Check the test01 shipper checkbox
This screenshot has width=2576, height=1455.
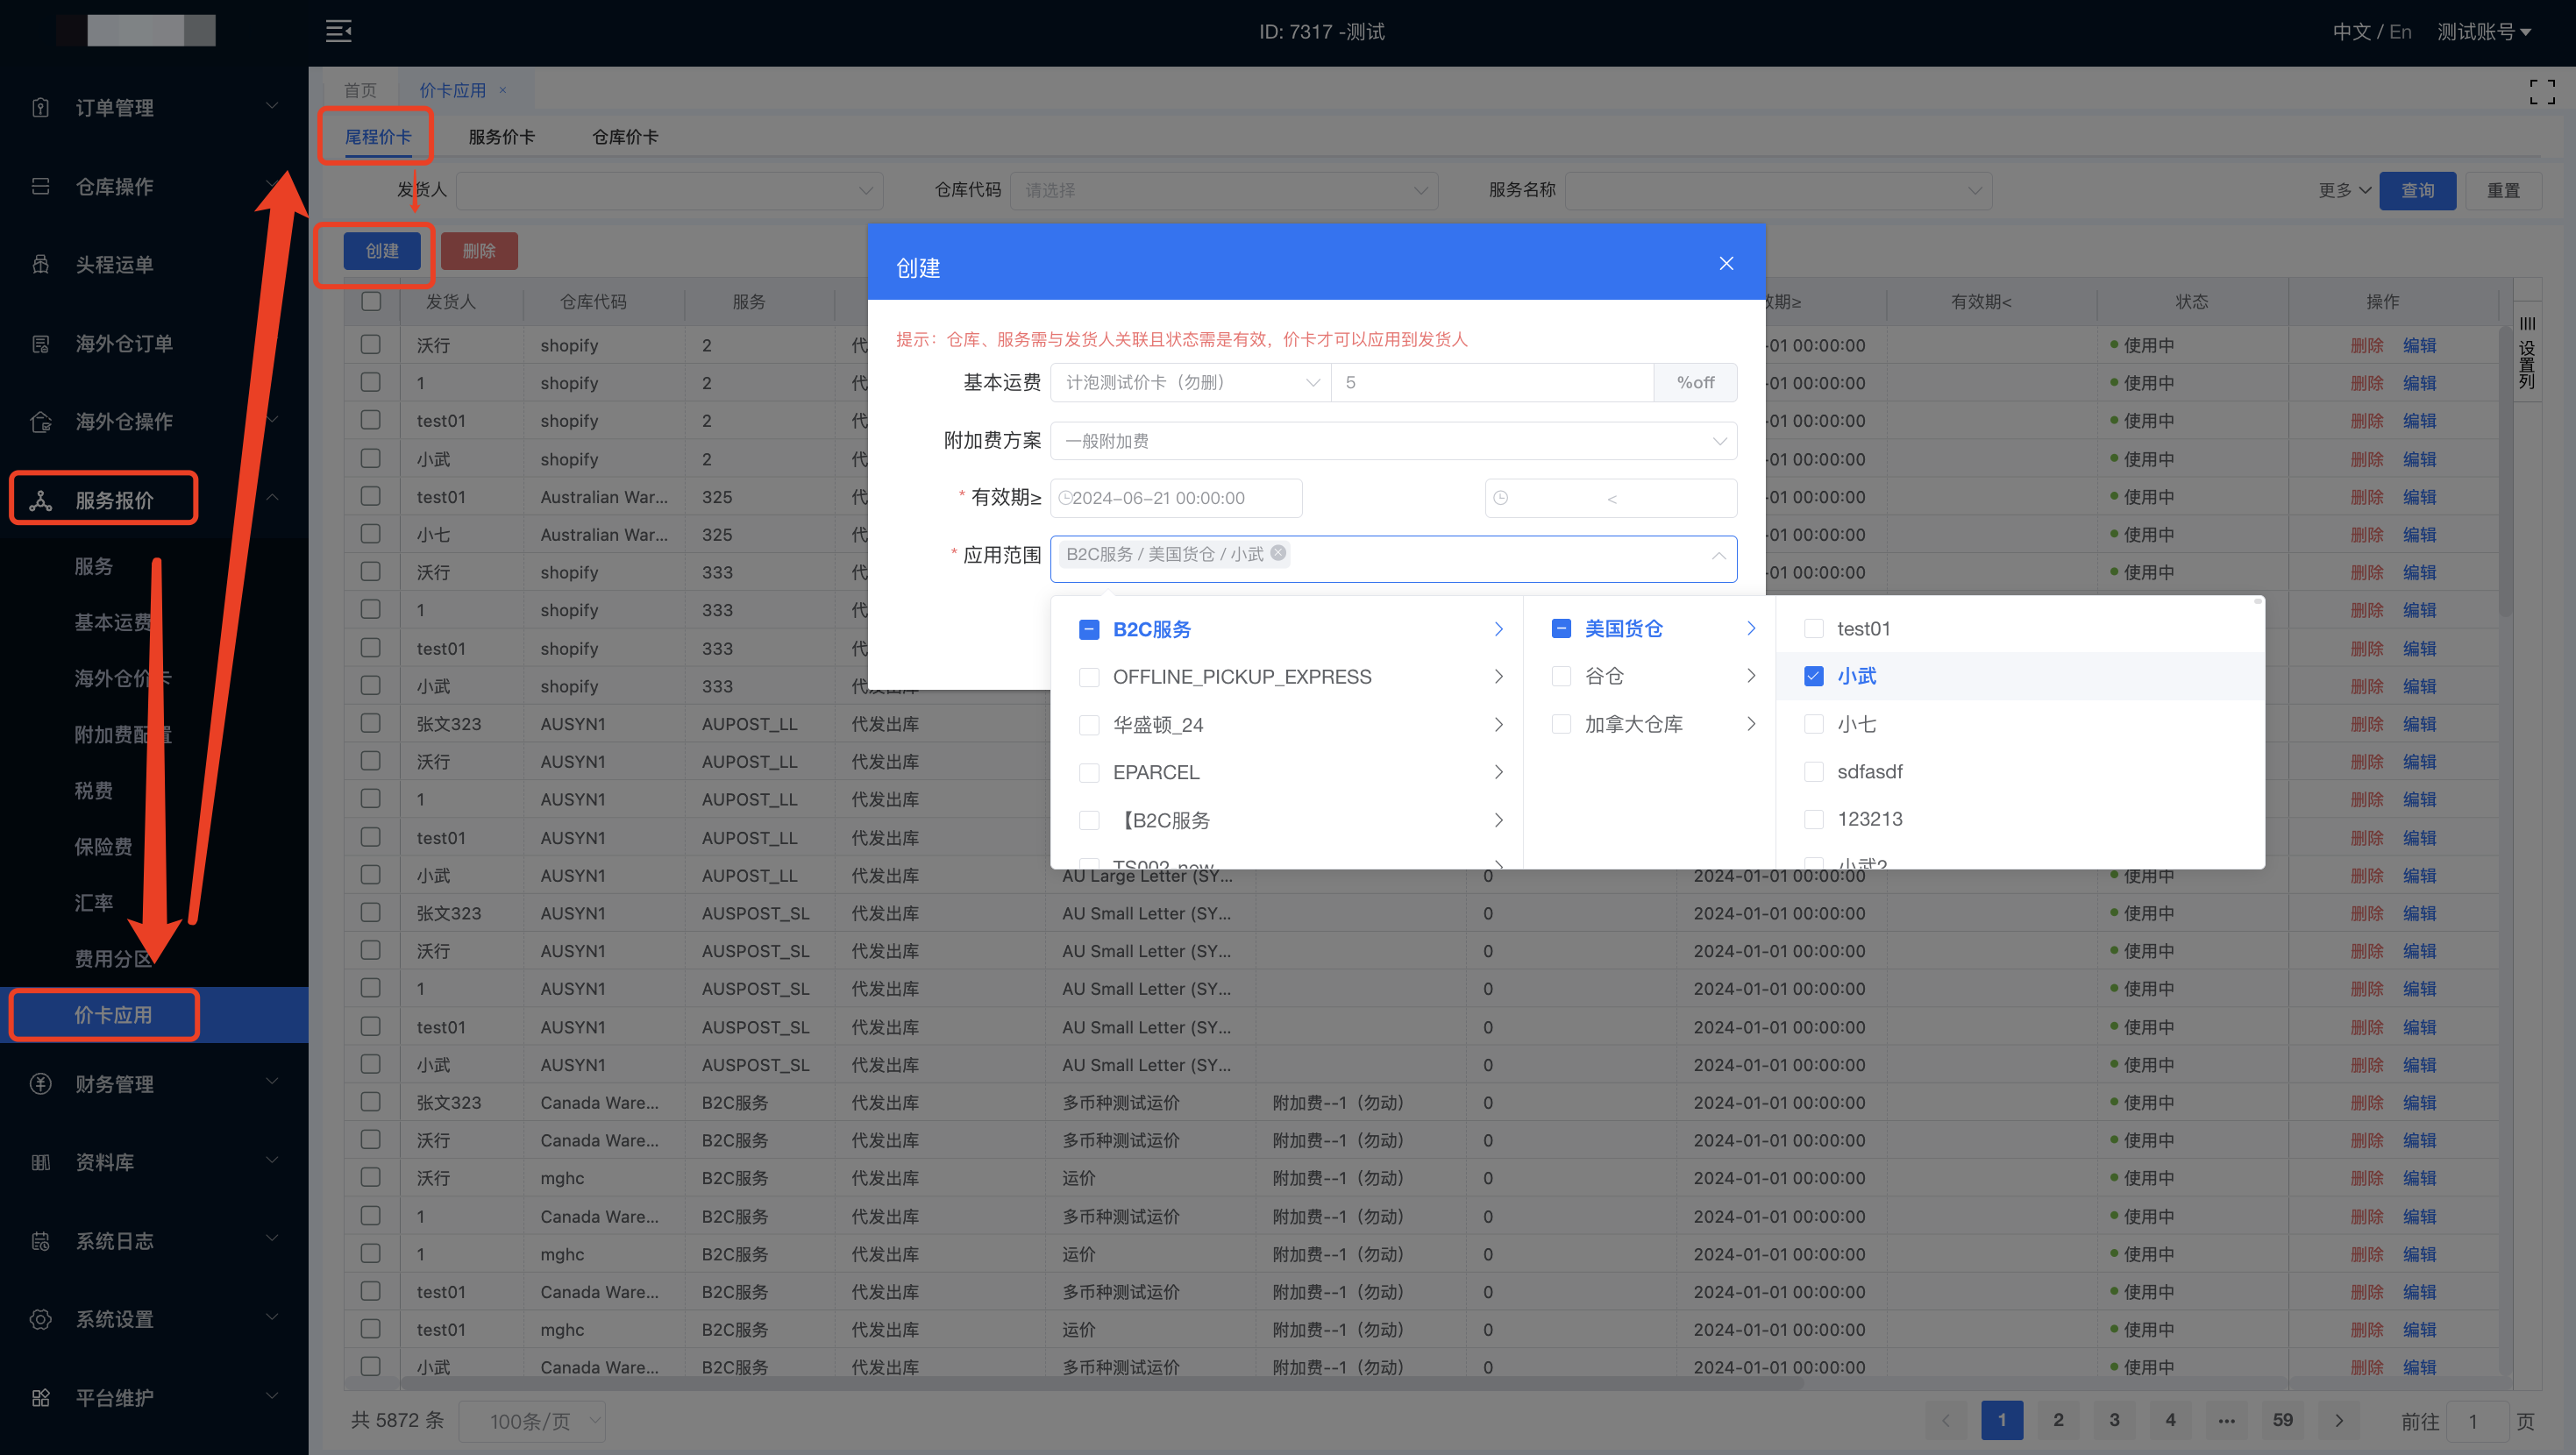1814,628
